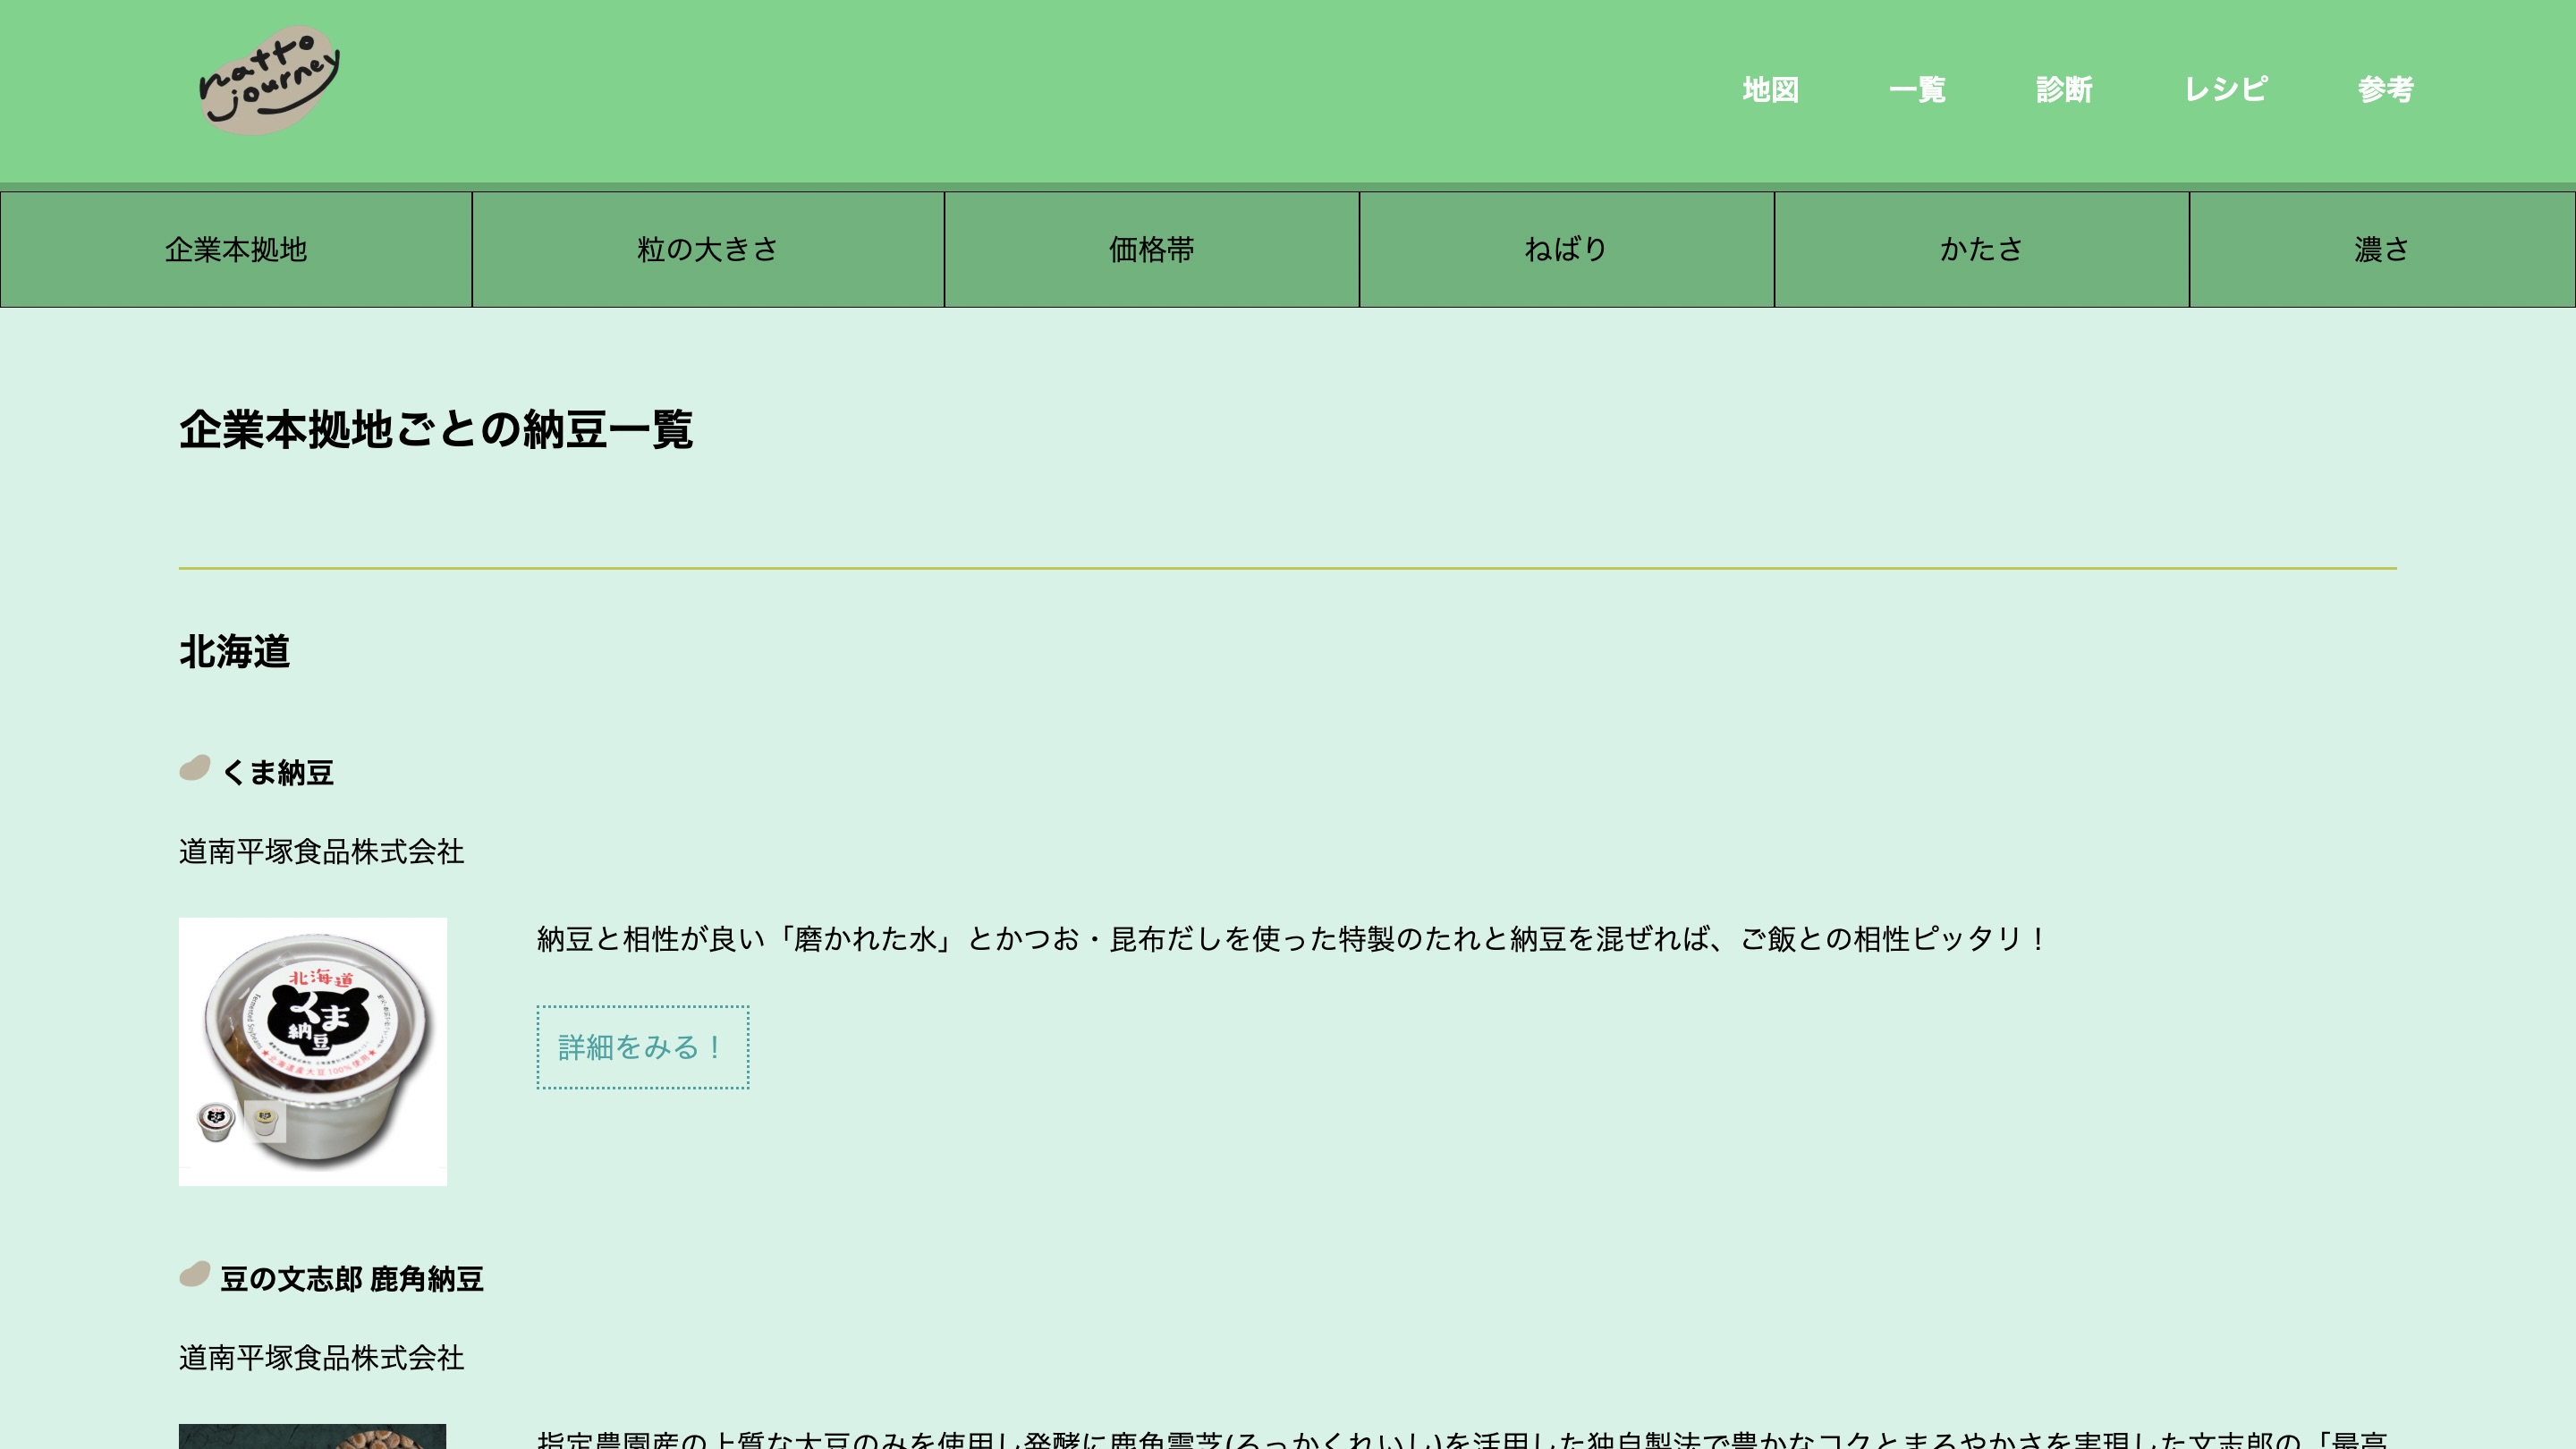Screen dimensions: 2576x1449
Task: Open the 一覧 navigation item
Action: tap(1919, 90)
